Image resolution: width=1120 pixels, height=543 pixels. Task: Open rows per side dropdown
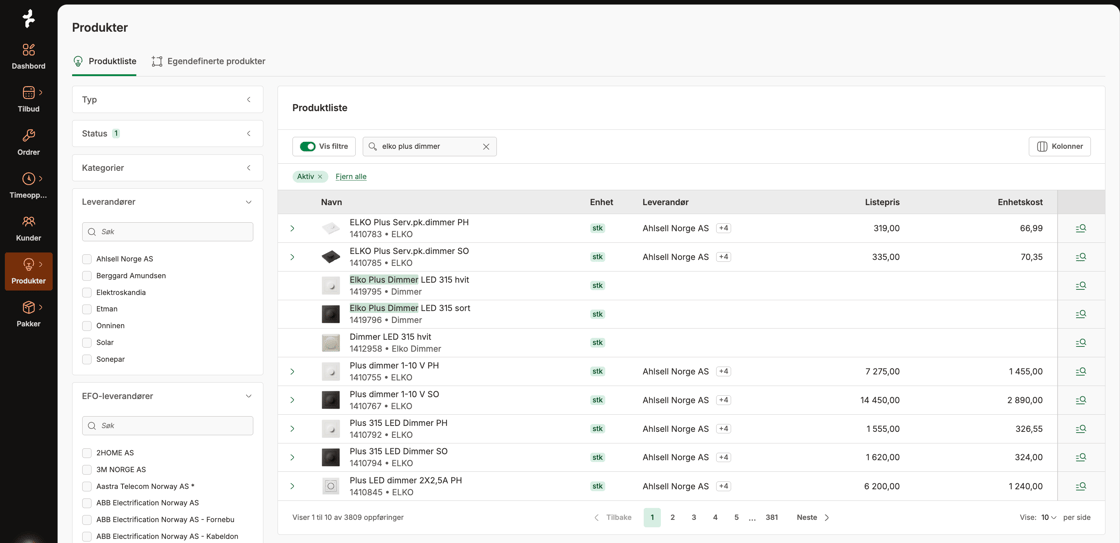coord(1049,517)
